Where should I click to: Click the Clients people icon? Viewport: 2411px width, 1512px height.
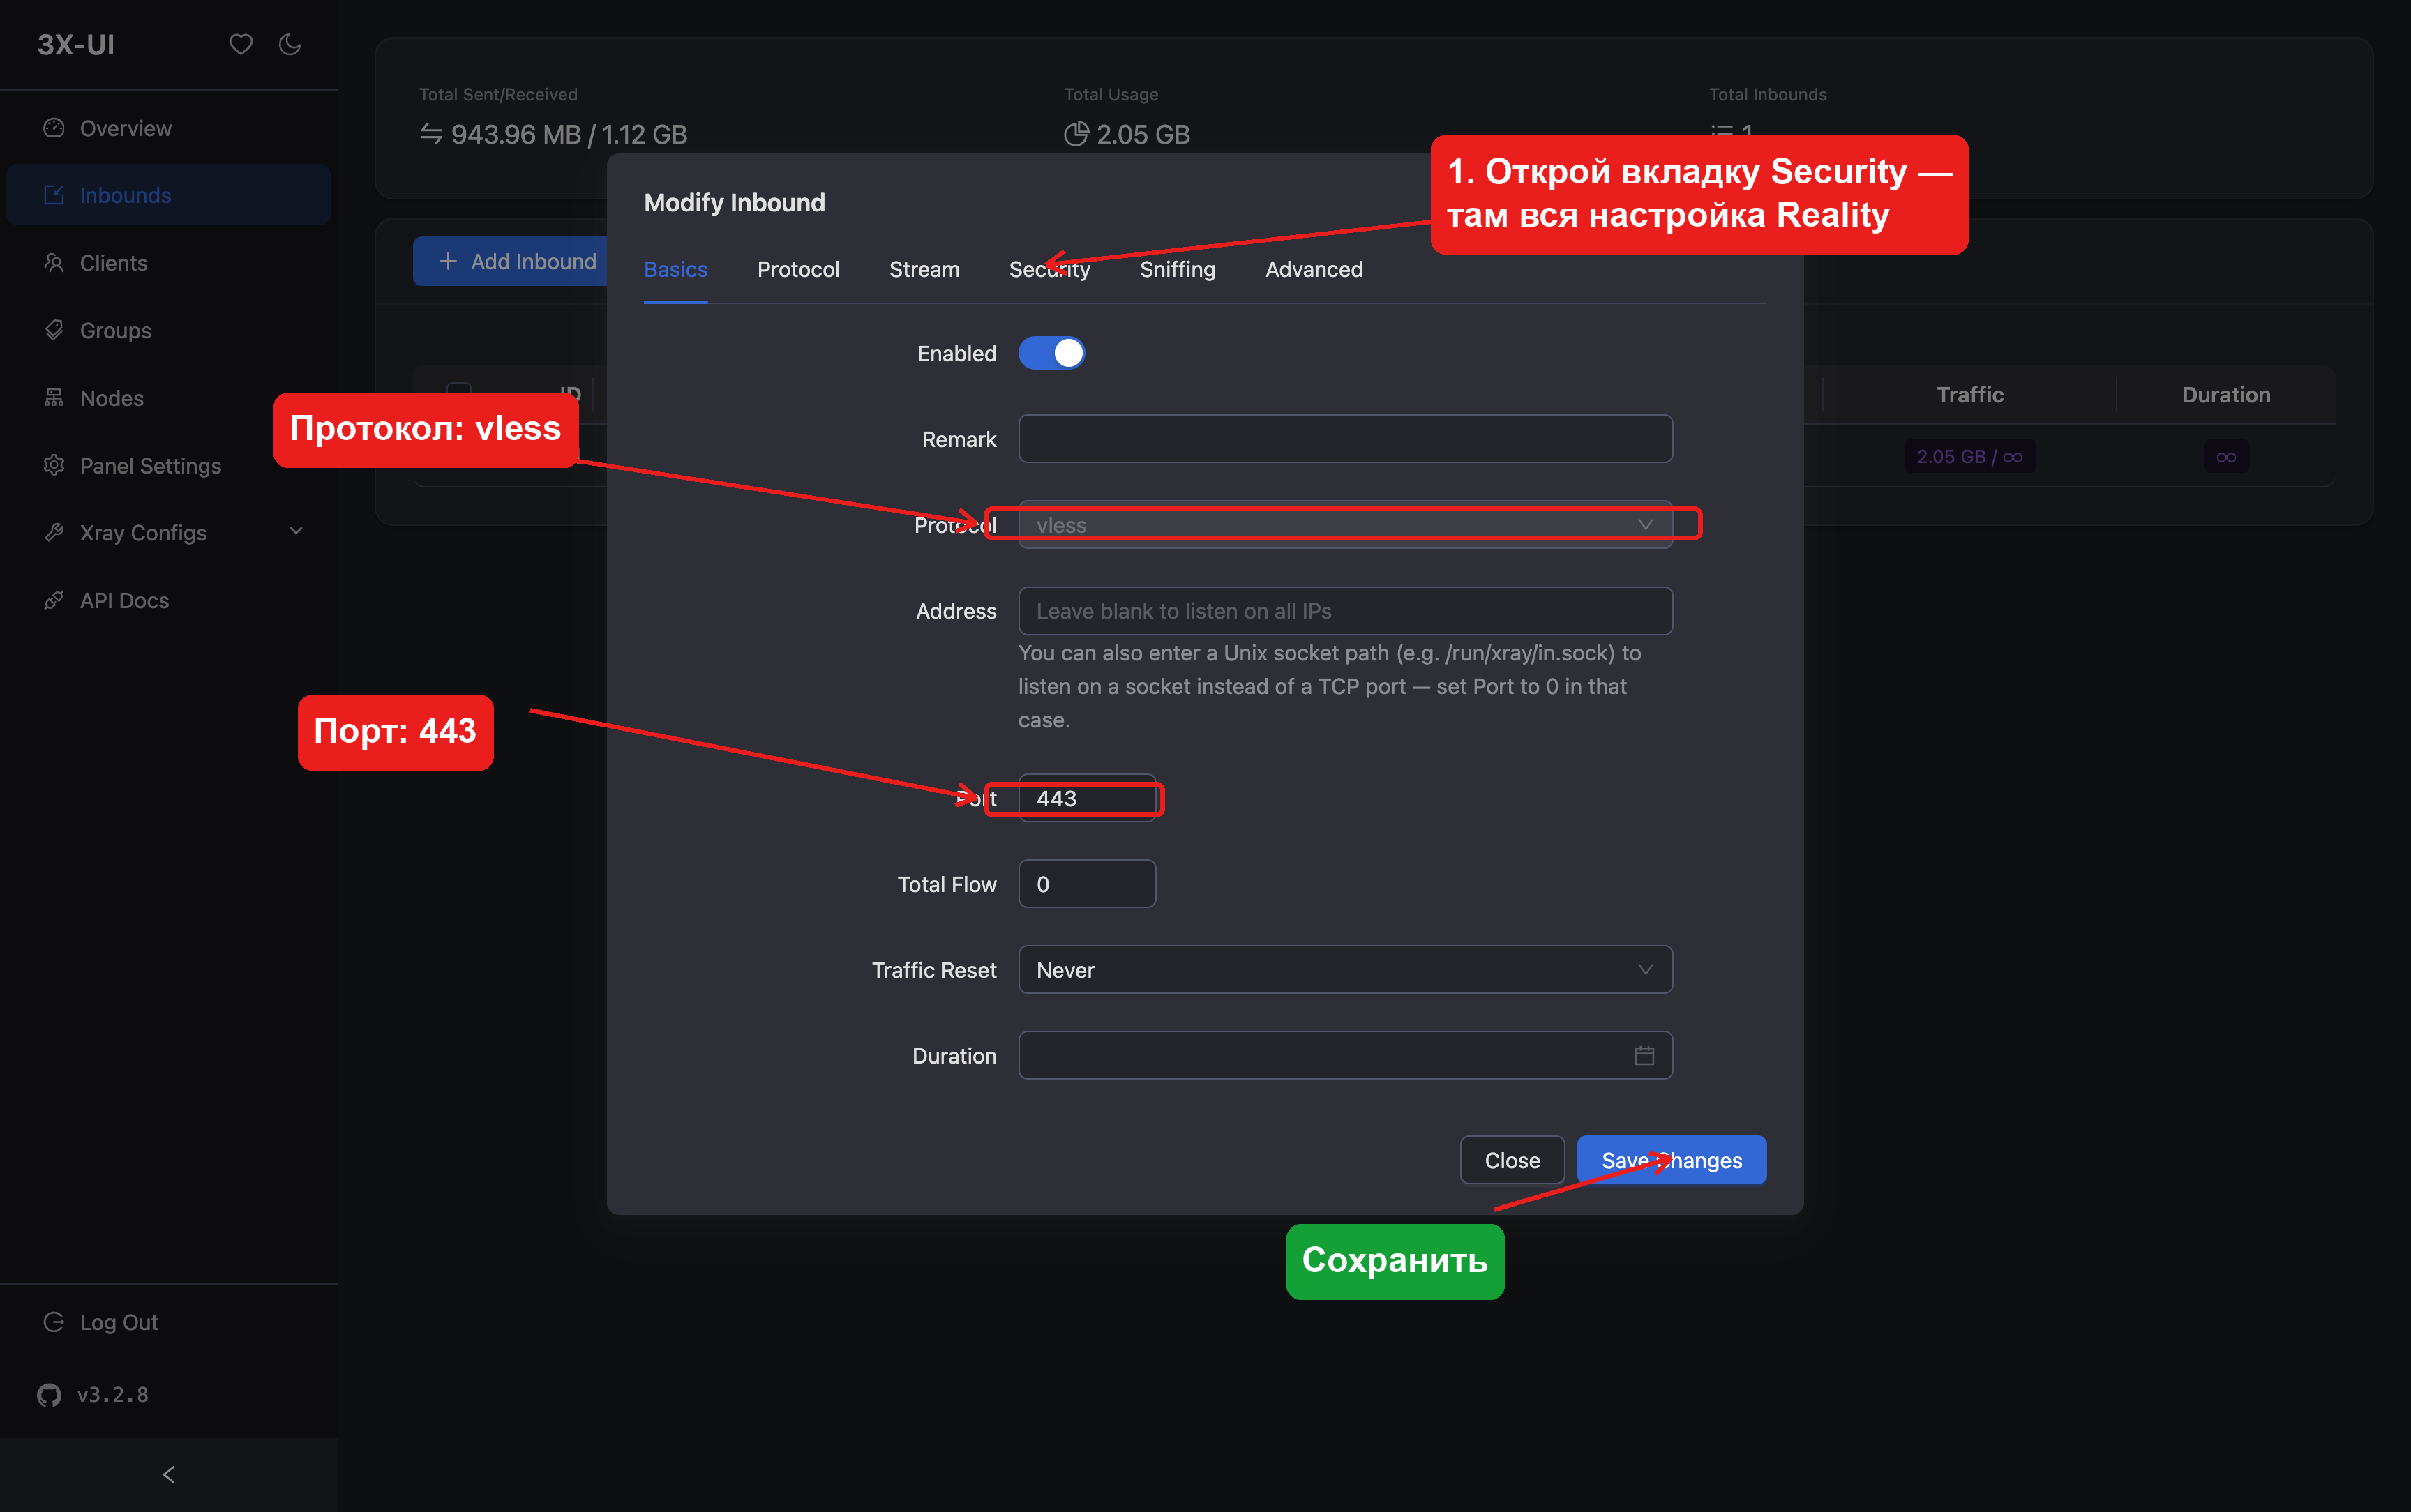point(54,263)
